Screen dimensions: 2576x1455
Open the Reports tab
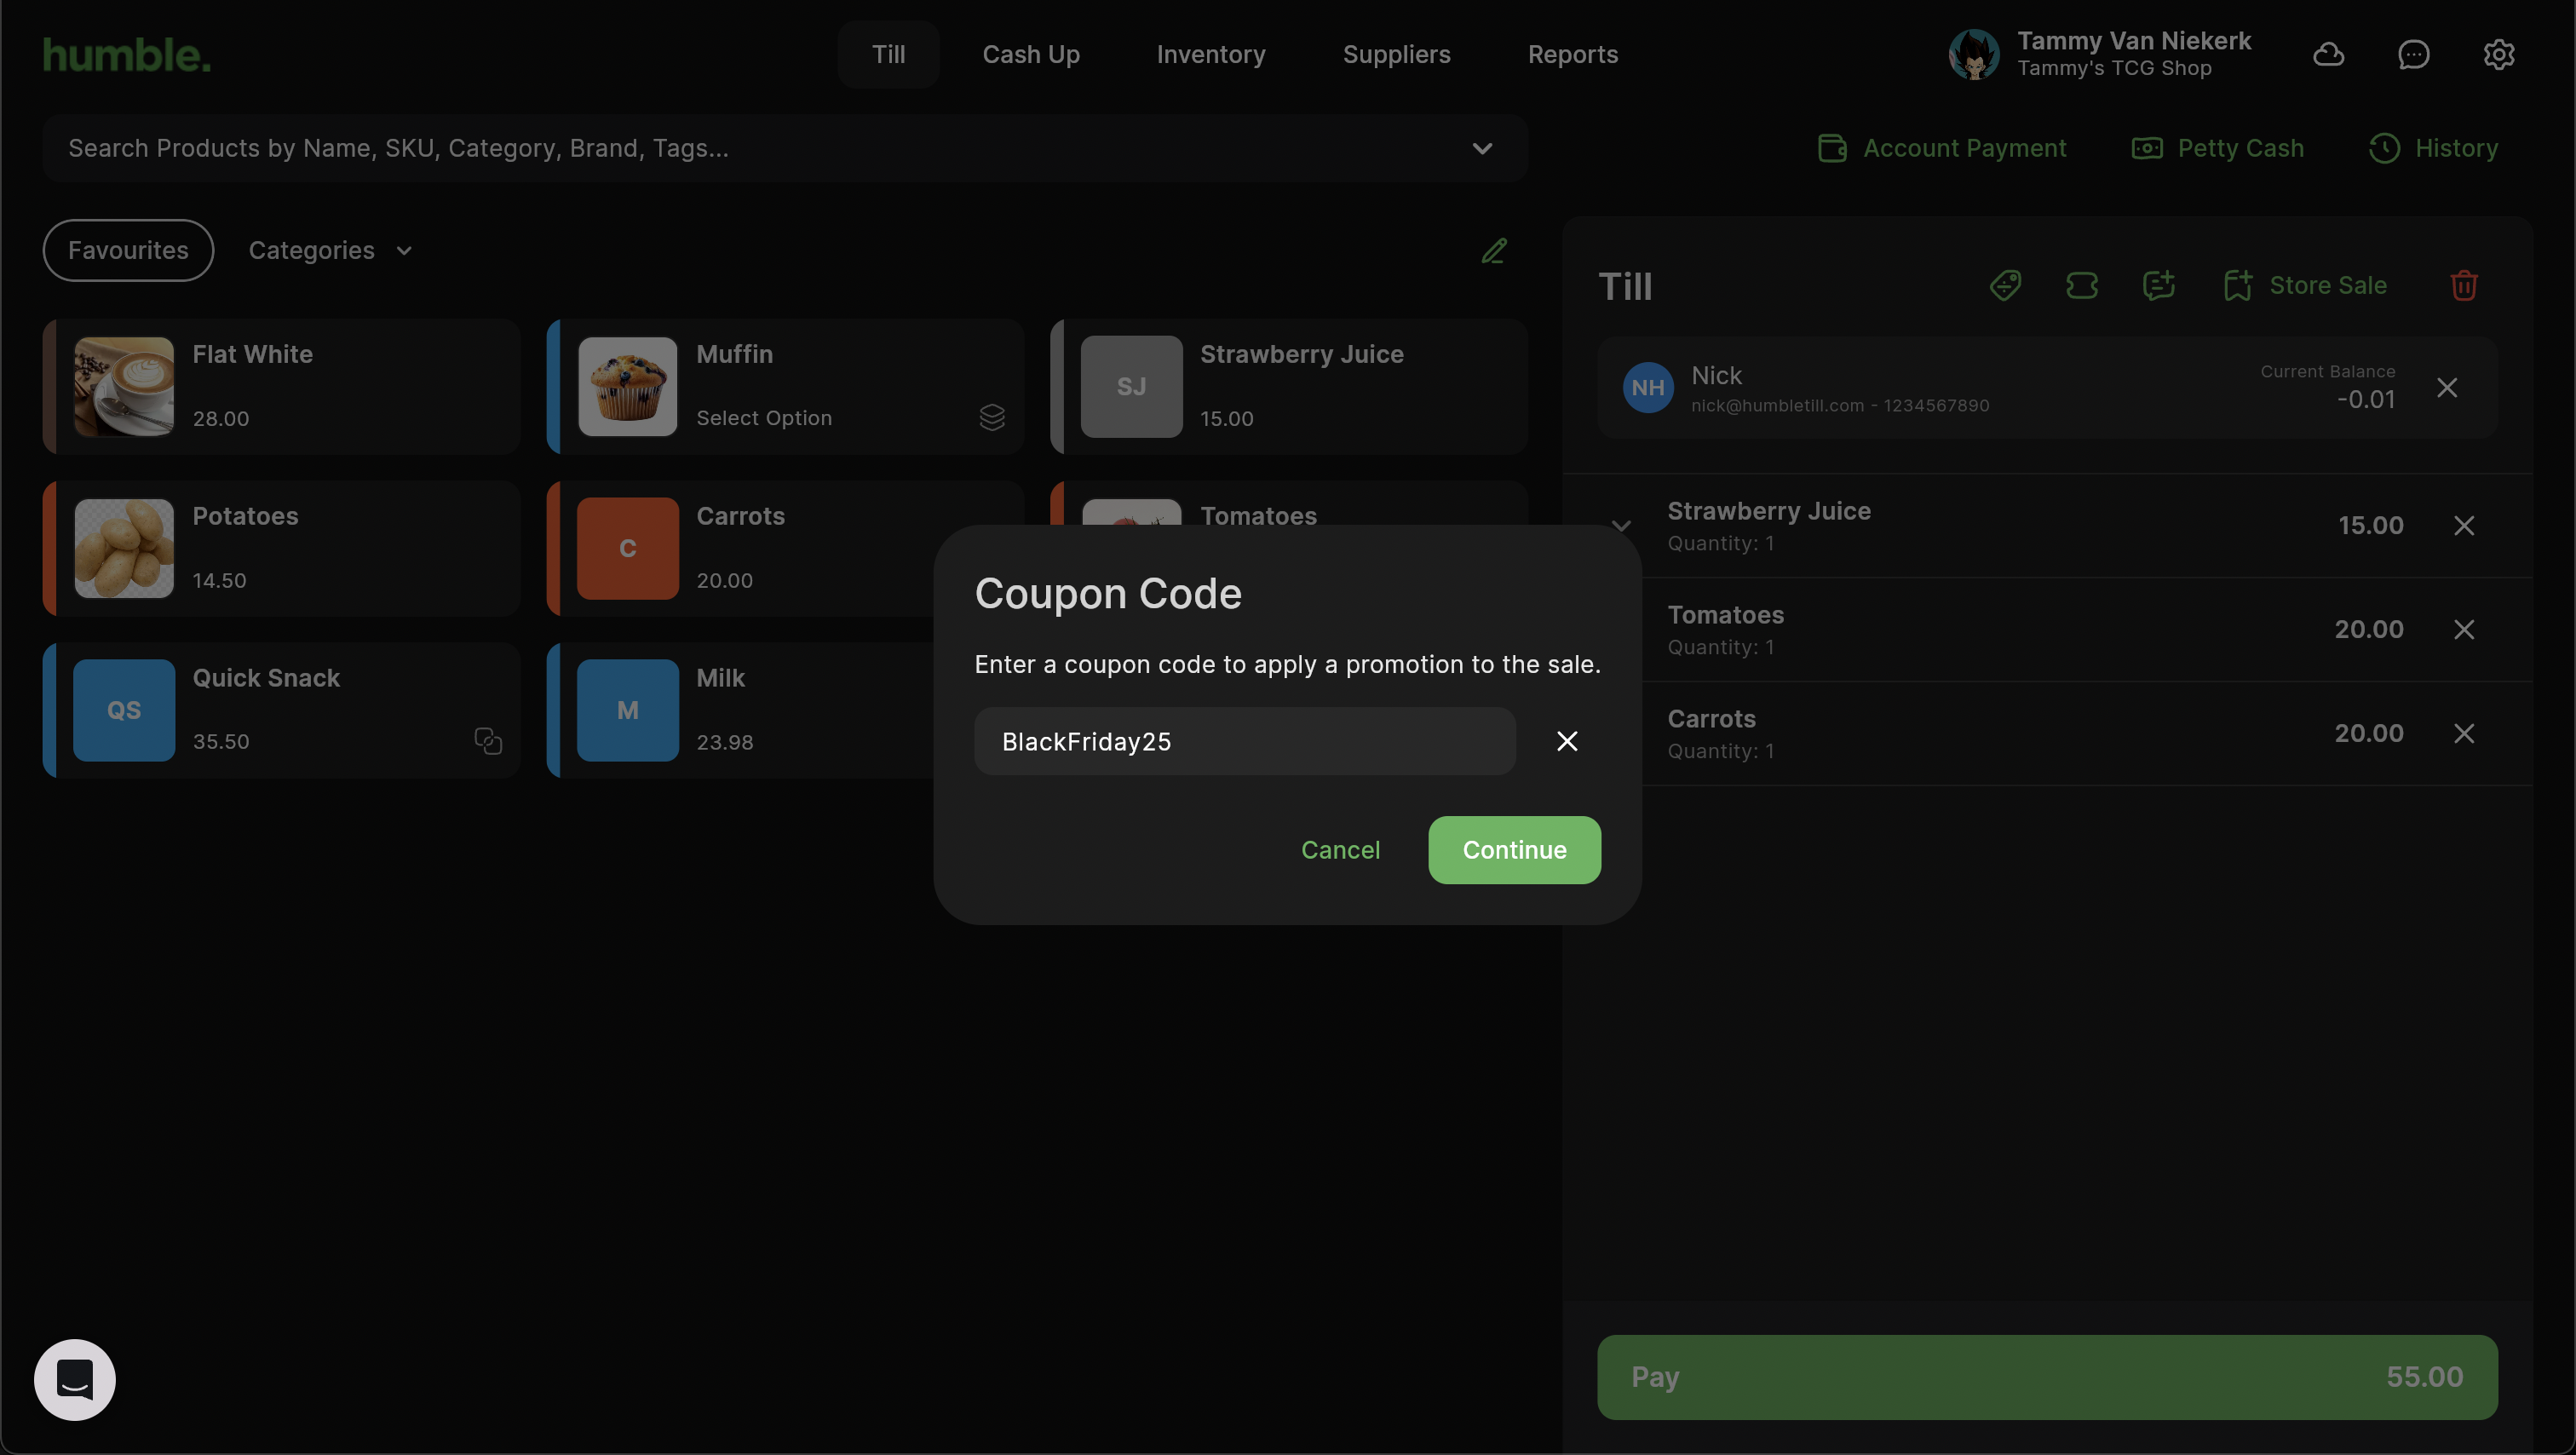click(1572, 54)
